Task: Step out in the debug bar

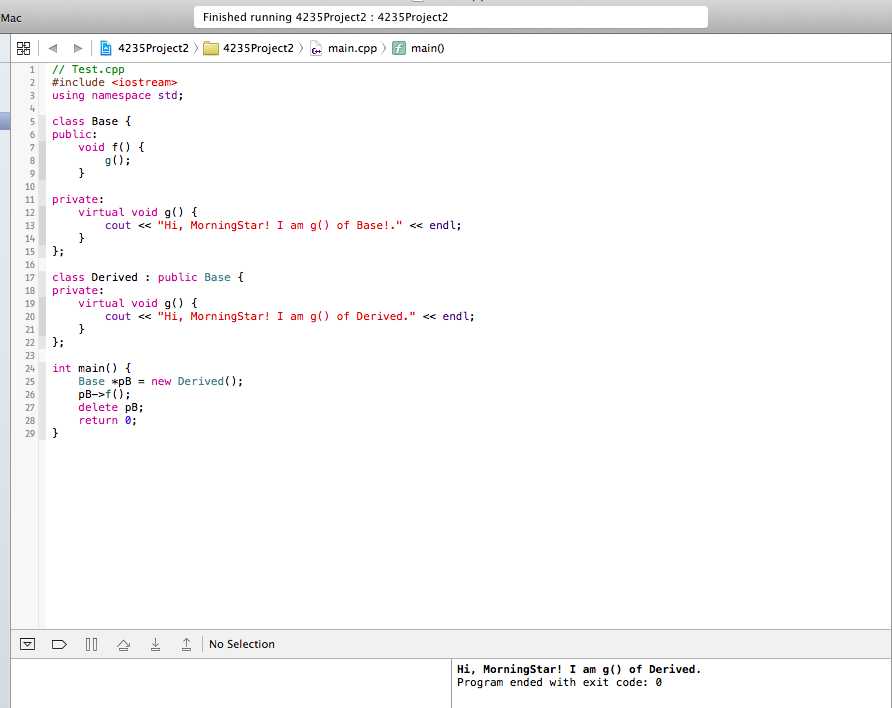Action: pyautogui.click(x=186, y=644)
